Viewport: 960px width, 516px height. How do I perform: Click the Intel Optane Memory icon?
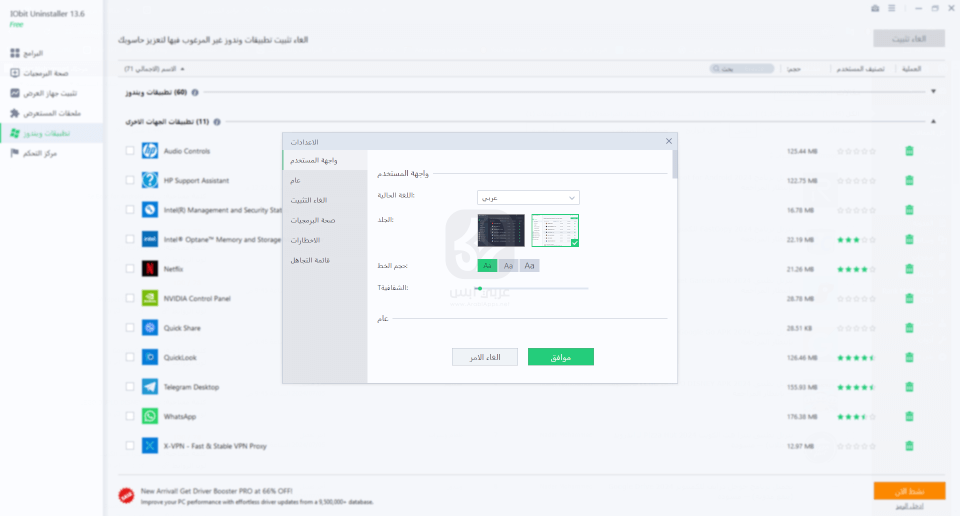tap(150, 239)
